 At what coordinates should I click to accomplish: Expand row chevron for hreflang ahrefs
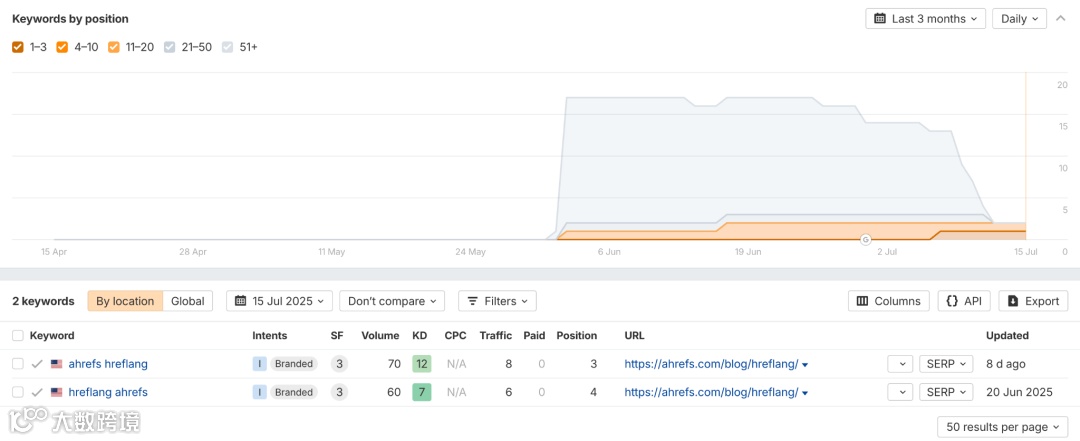tap(900, 392)
